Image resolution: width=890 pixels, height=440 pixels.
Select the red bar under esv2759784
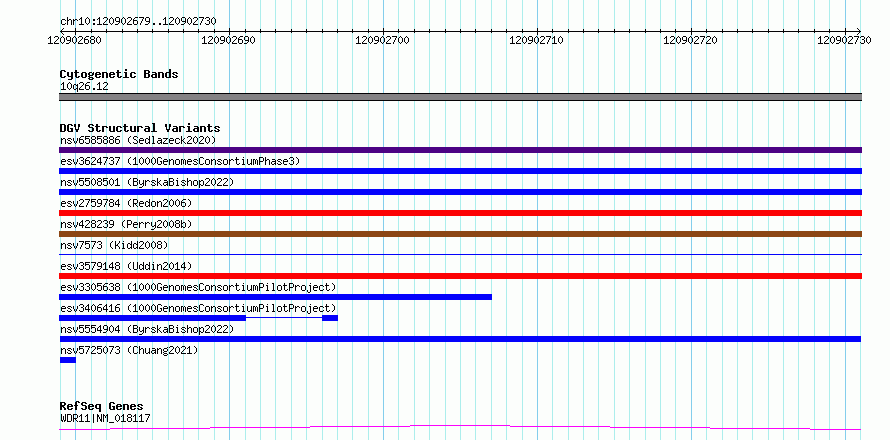[460, 213]
